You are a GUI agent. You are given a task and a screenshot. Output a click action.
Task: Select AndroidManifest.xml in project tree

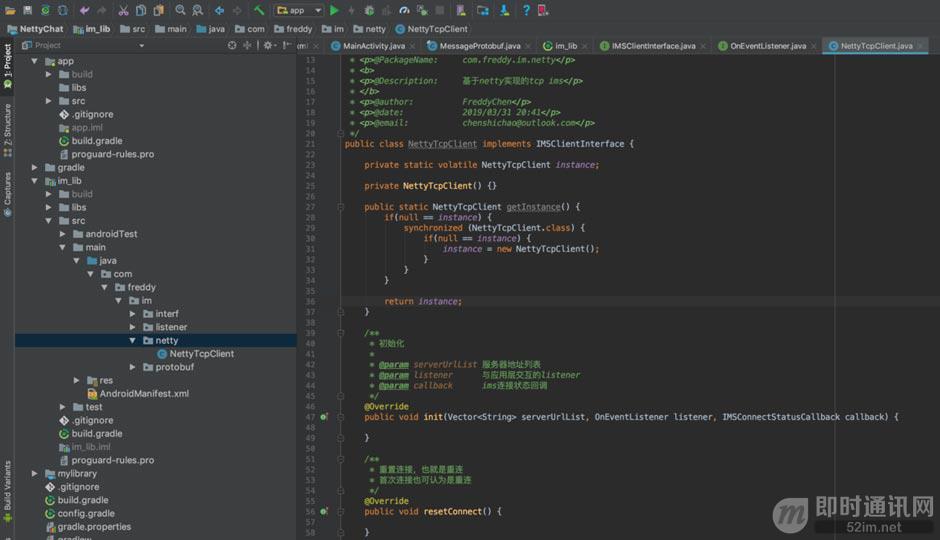(x=144, y=394)
